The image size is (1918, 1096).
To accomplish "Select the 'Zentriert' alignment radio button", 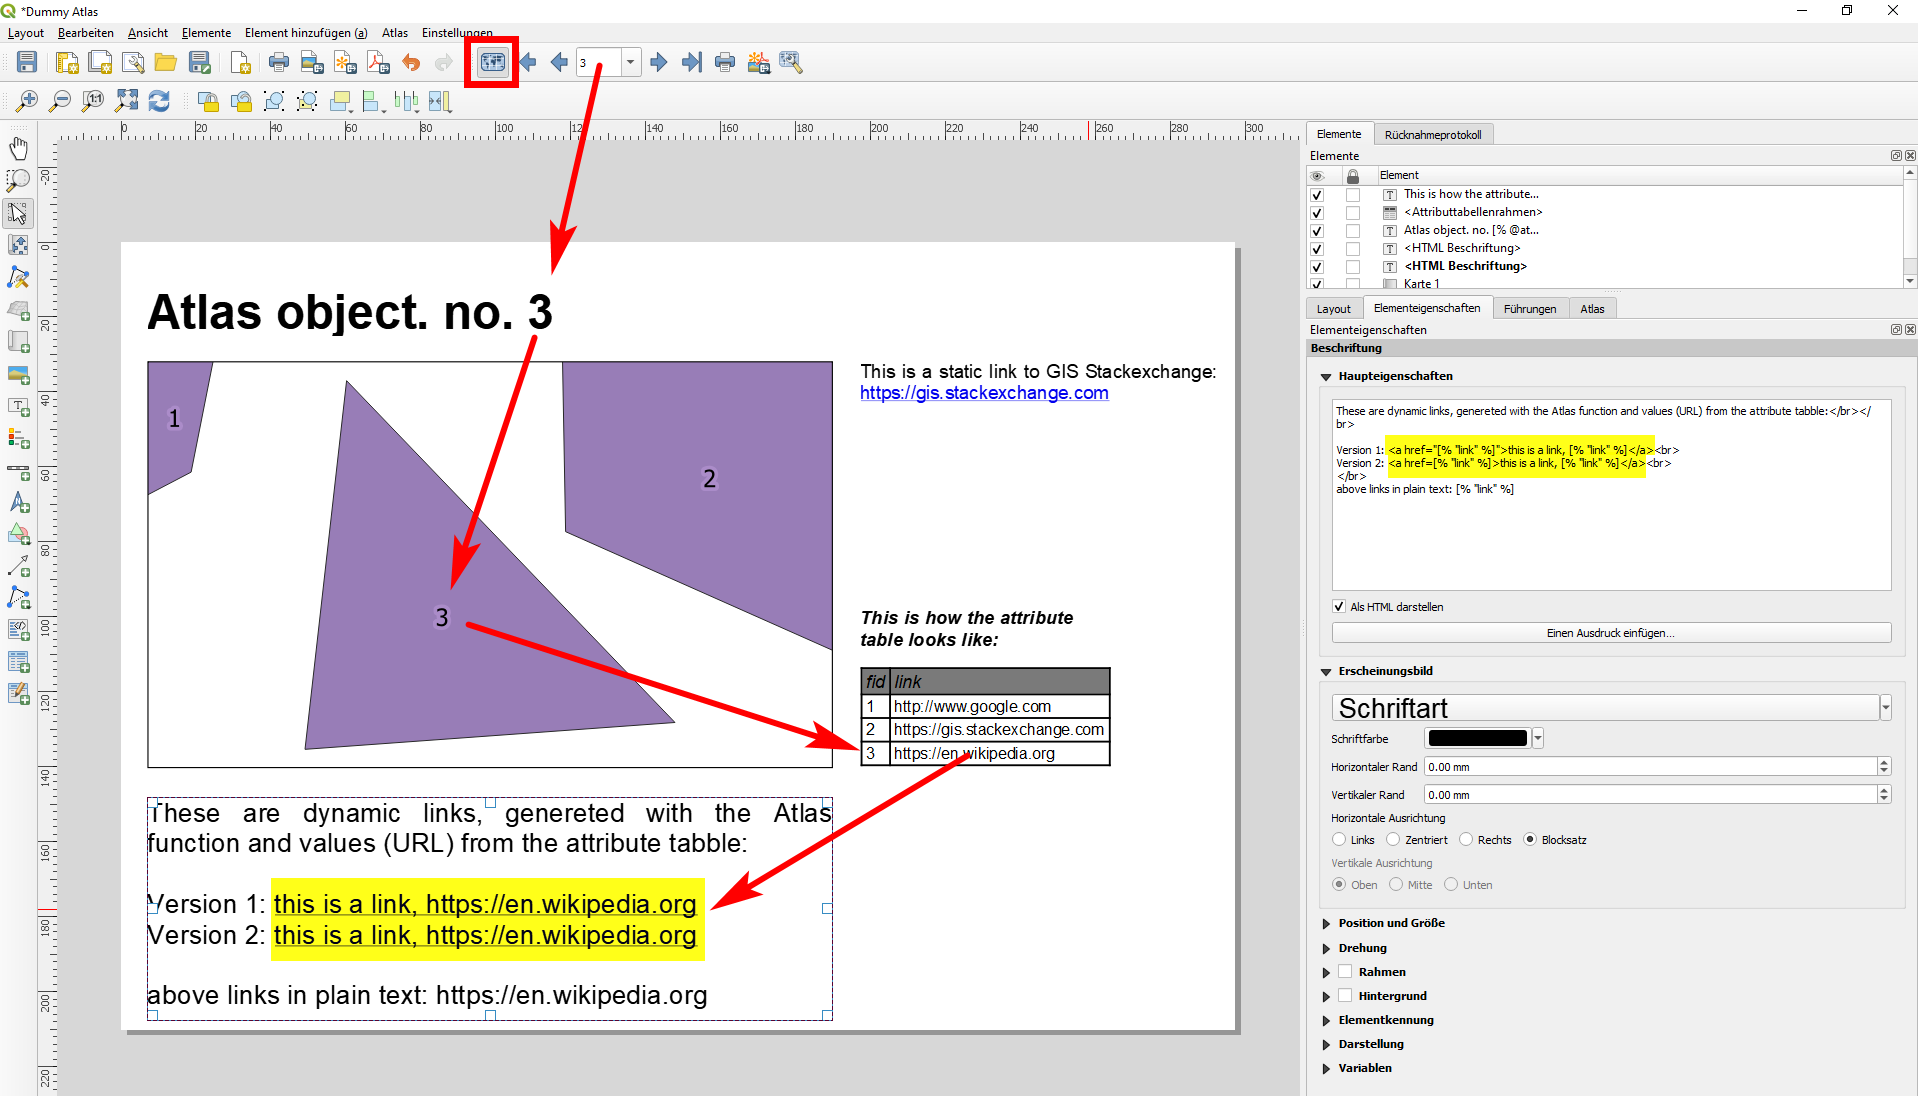I will click(x=1393, y=840).
